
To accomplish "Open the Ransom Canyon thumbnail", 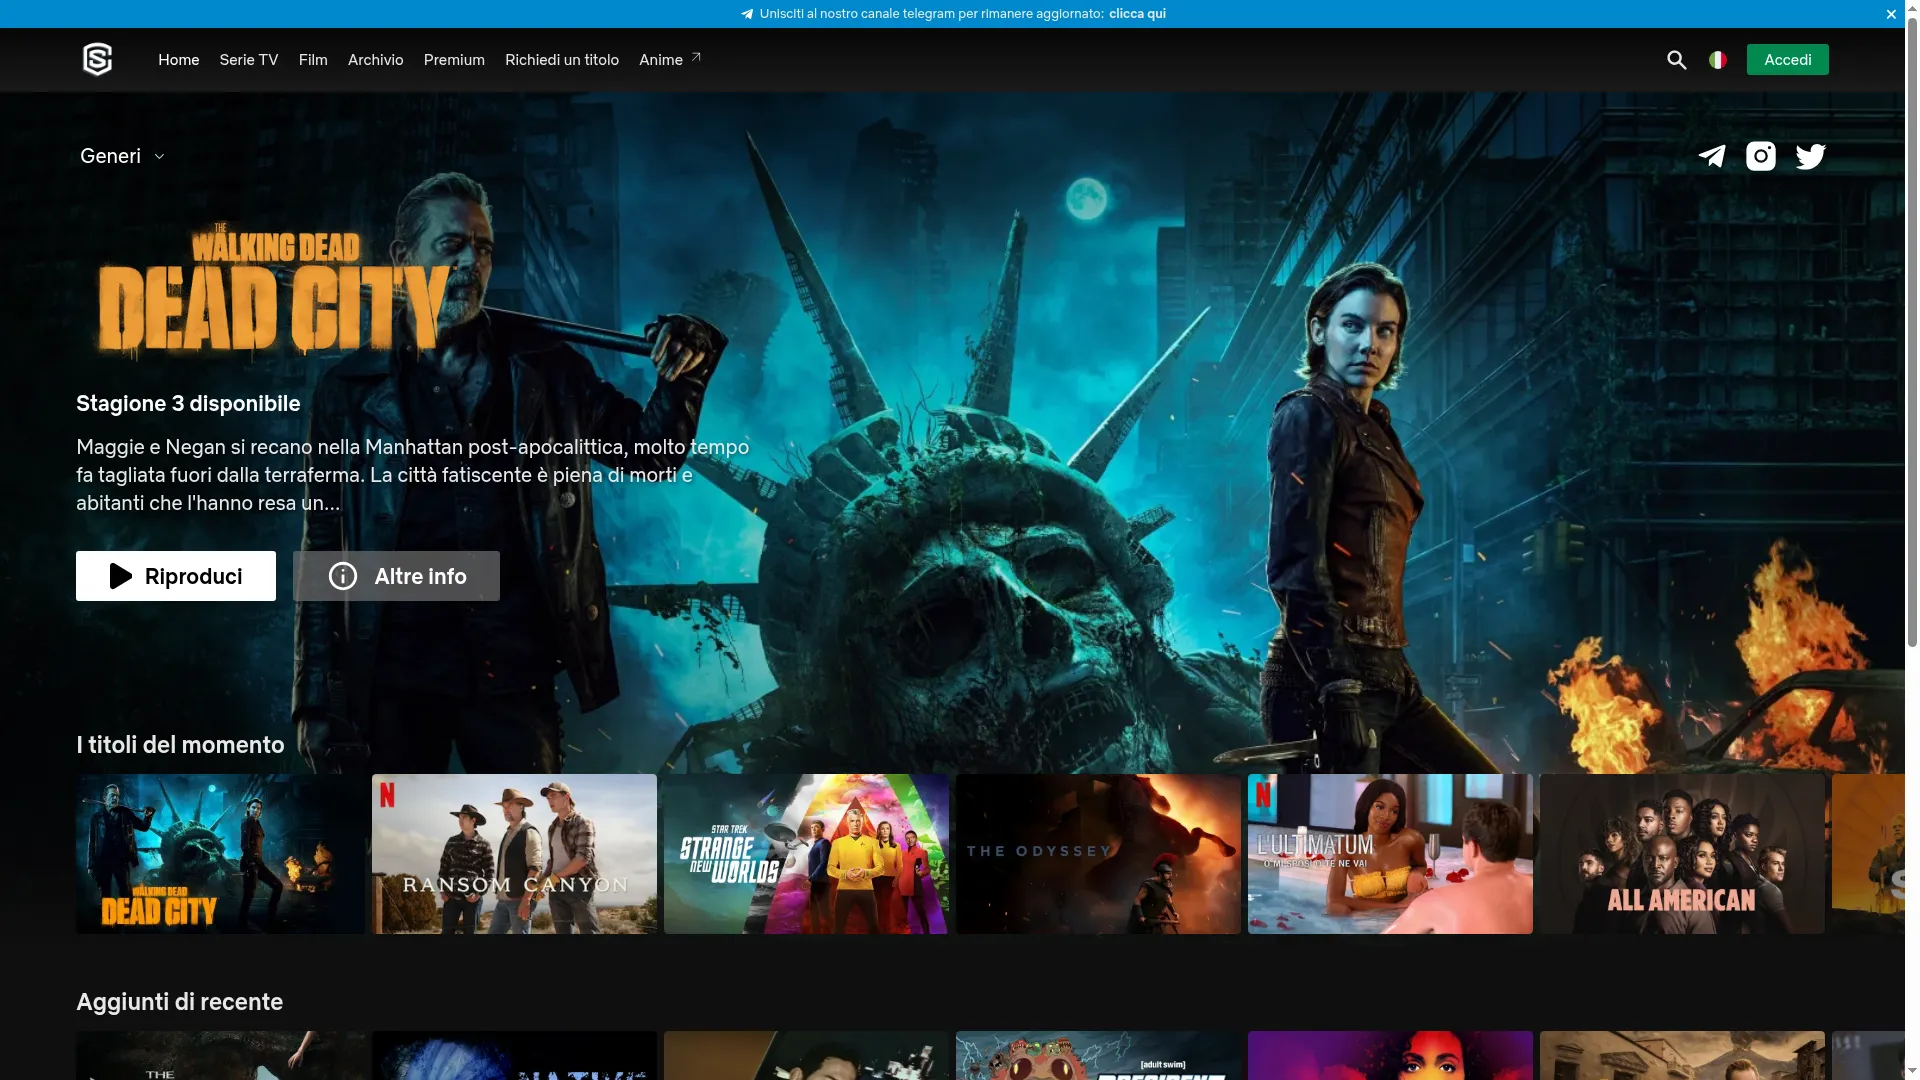I will pos(514,854).
